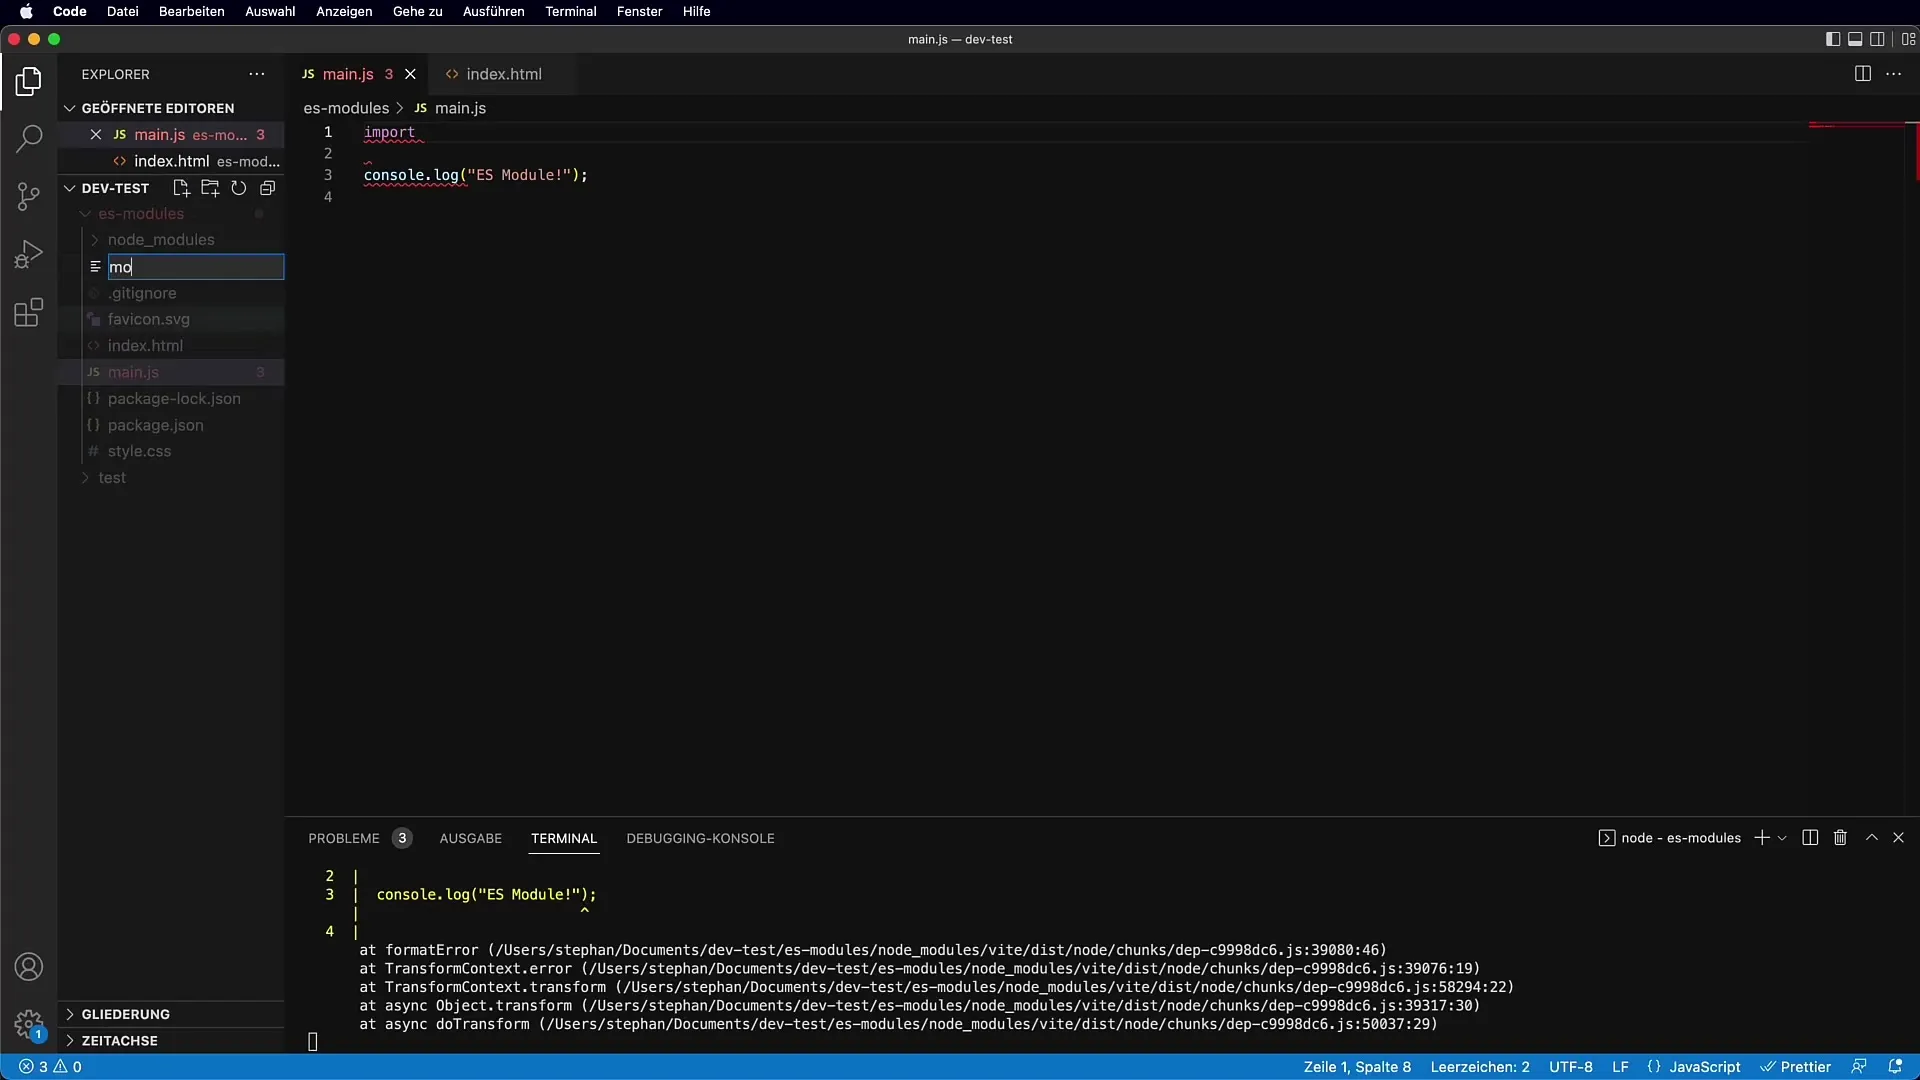Close the terminal panel
This screenshot has width=1920, height=1080.
click(x=1899, y=838)
